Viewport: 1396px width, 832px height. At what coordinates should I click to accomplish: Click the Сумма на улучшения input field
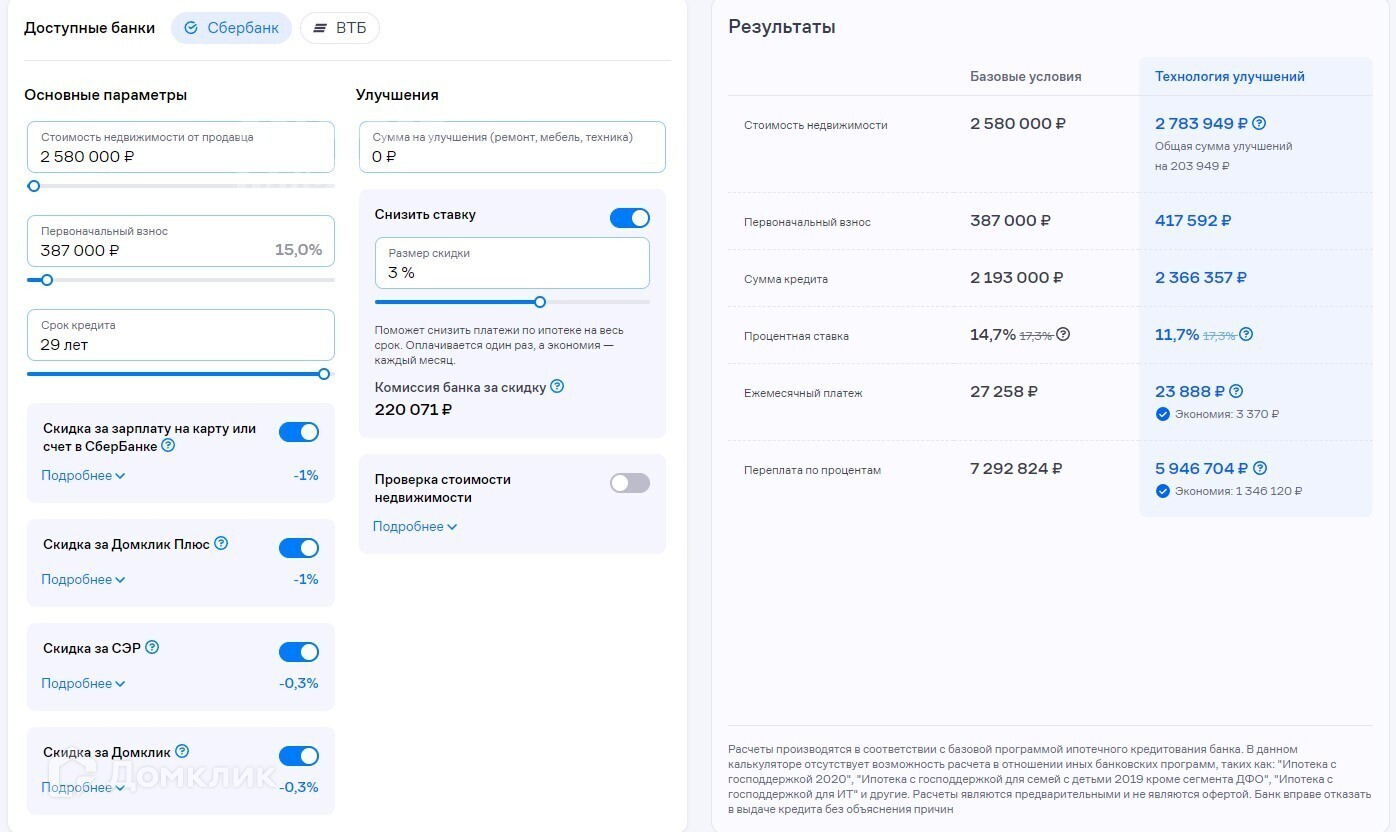[x=512, y=148]
